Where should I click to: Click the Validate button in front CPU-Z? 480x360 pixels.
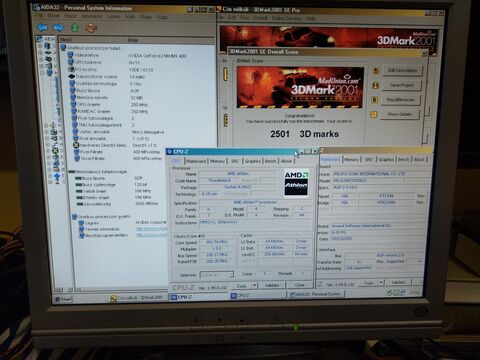(x=272, y=286)
